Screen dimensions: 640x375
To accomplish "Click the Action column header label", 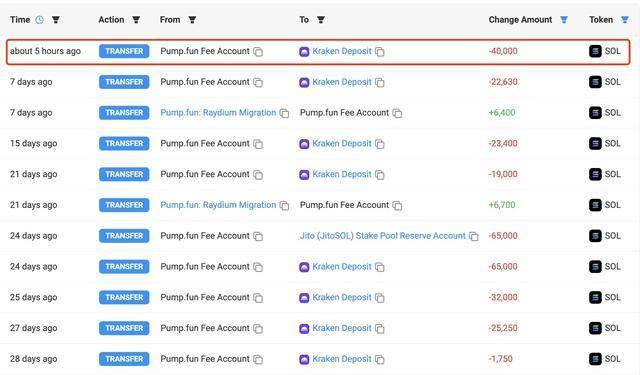I will point(111,20).
